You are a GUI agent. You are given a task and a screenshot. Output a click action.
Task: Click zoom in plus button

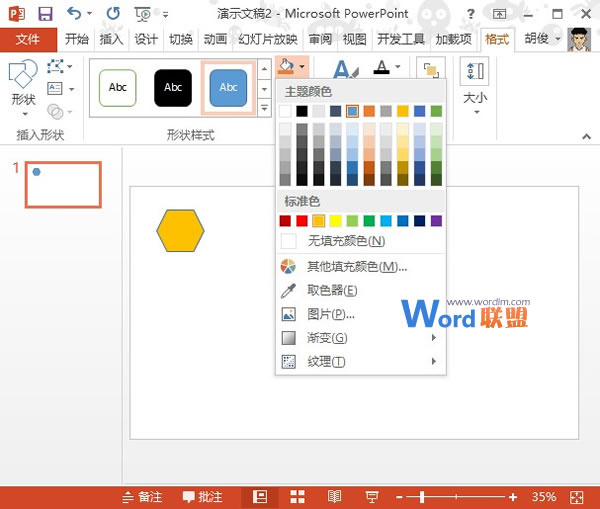click(513, 497)
